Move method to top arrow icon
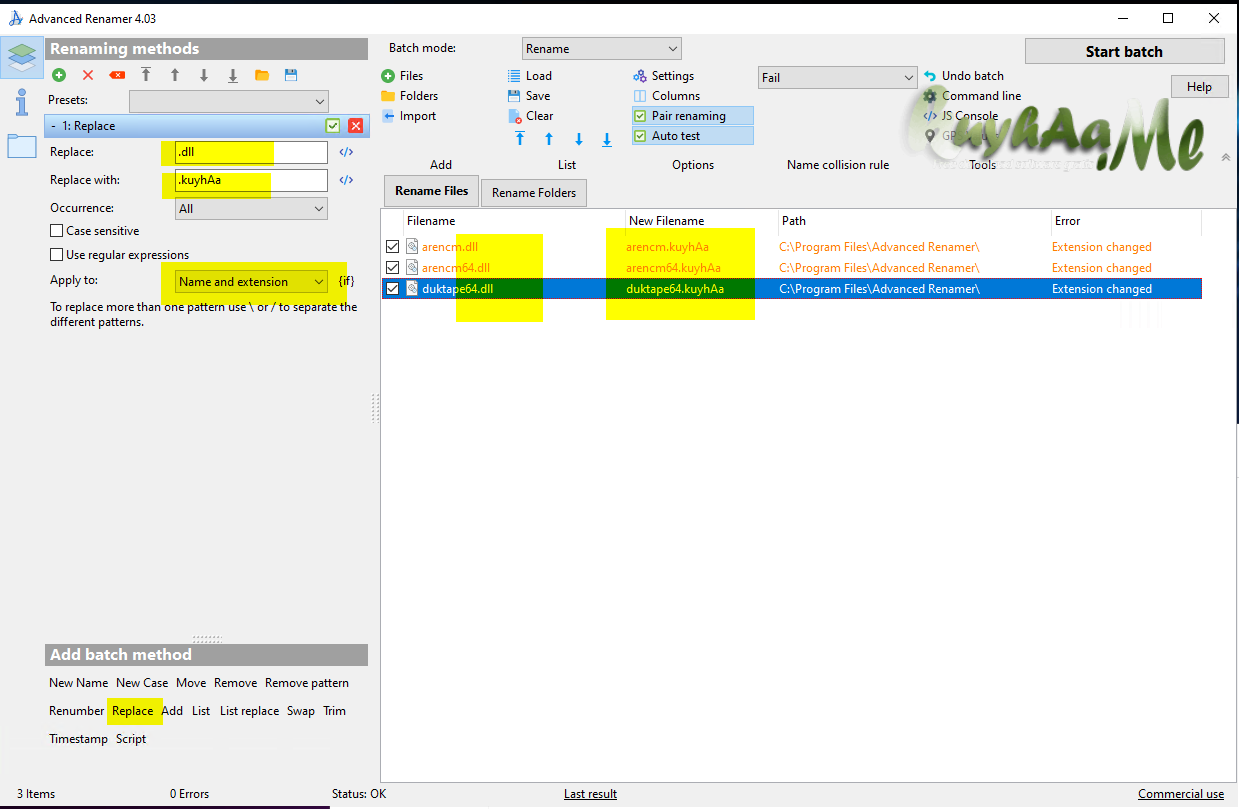 click(x=146, y=75)
